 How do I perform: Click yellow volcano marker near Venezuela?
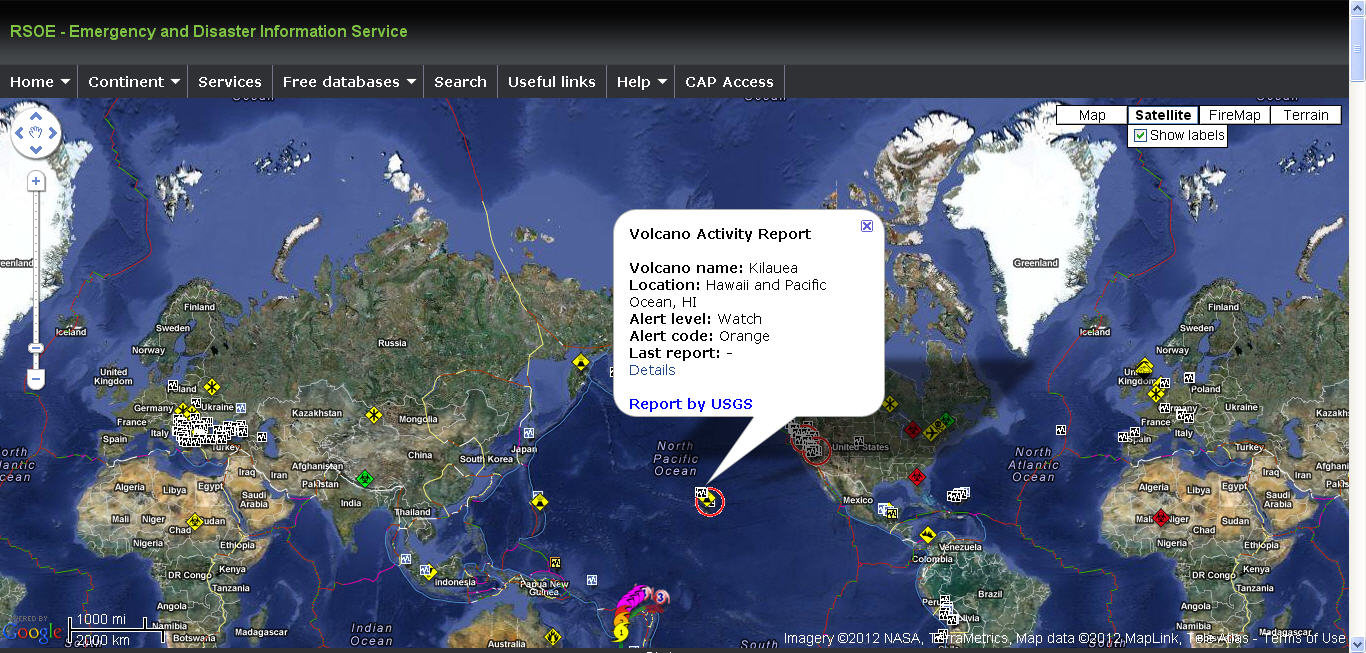[x=928, y=535]
